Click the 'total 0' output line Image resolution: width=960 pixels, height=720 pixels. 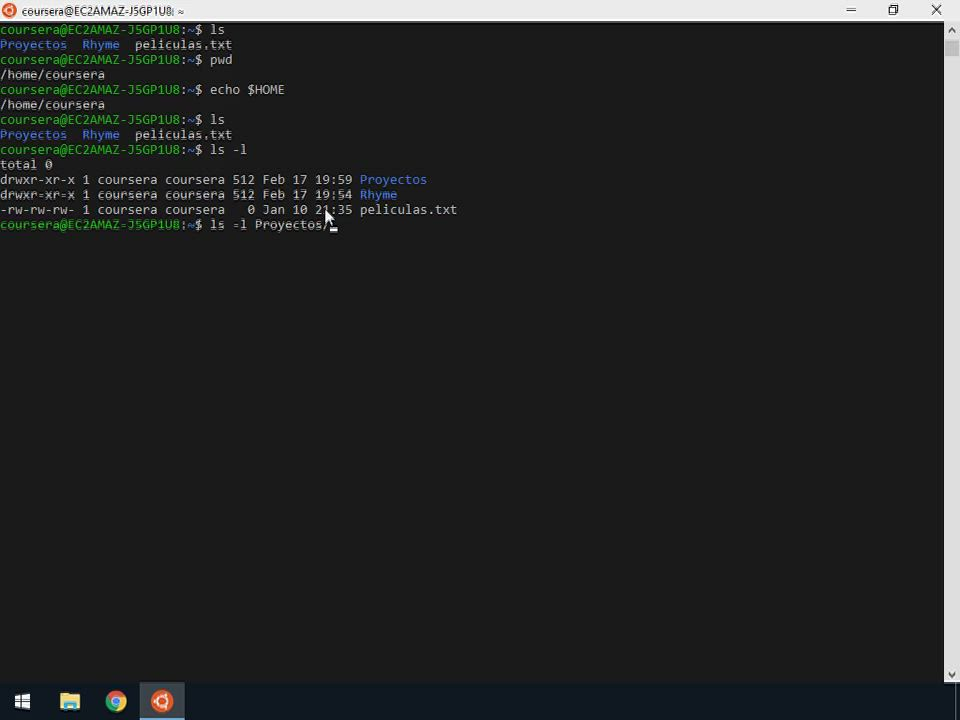(x=26, y=165)
